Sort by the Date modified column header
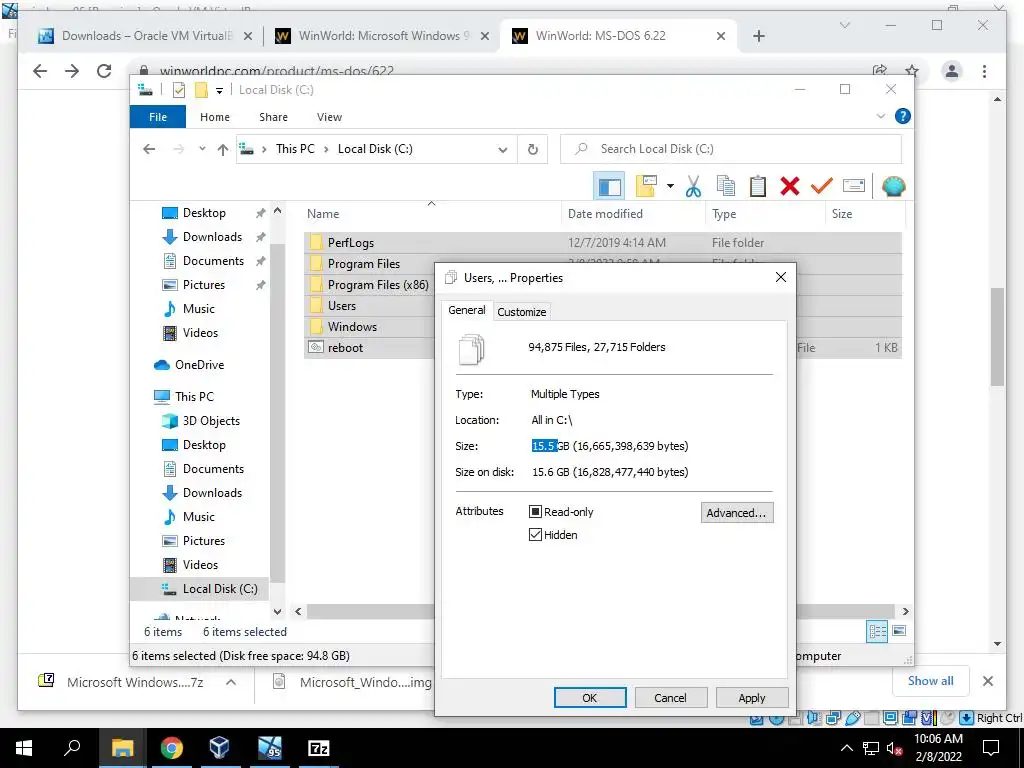Screen dimensions: 1024x768 (x=633, y=214)
